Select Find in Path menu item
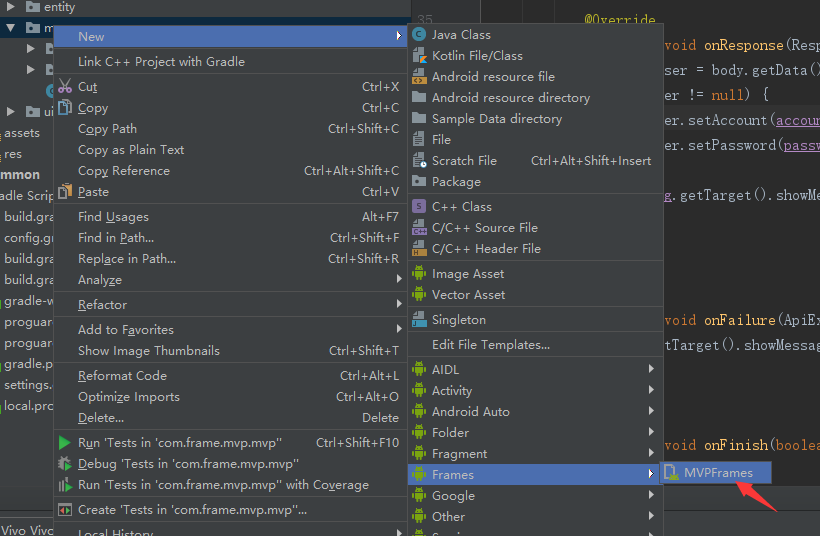The height and width of the screenshot is (536, 820). point(230,238)
